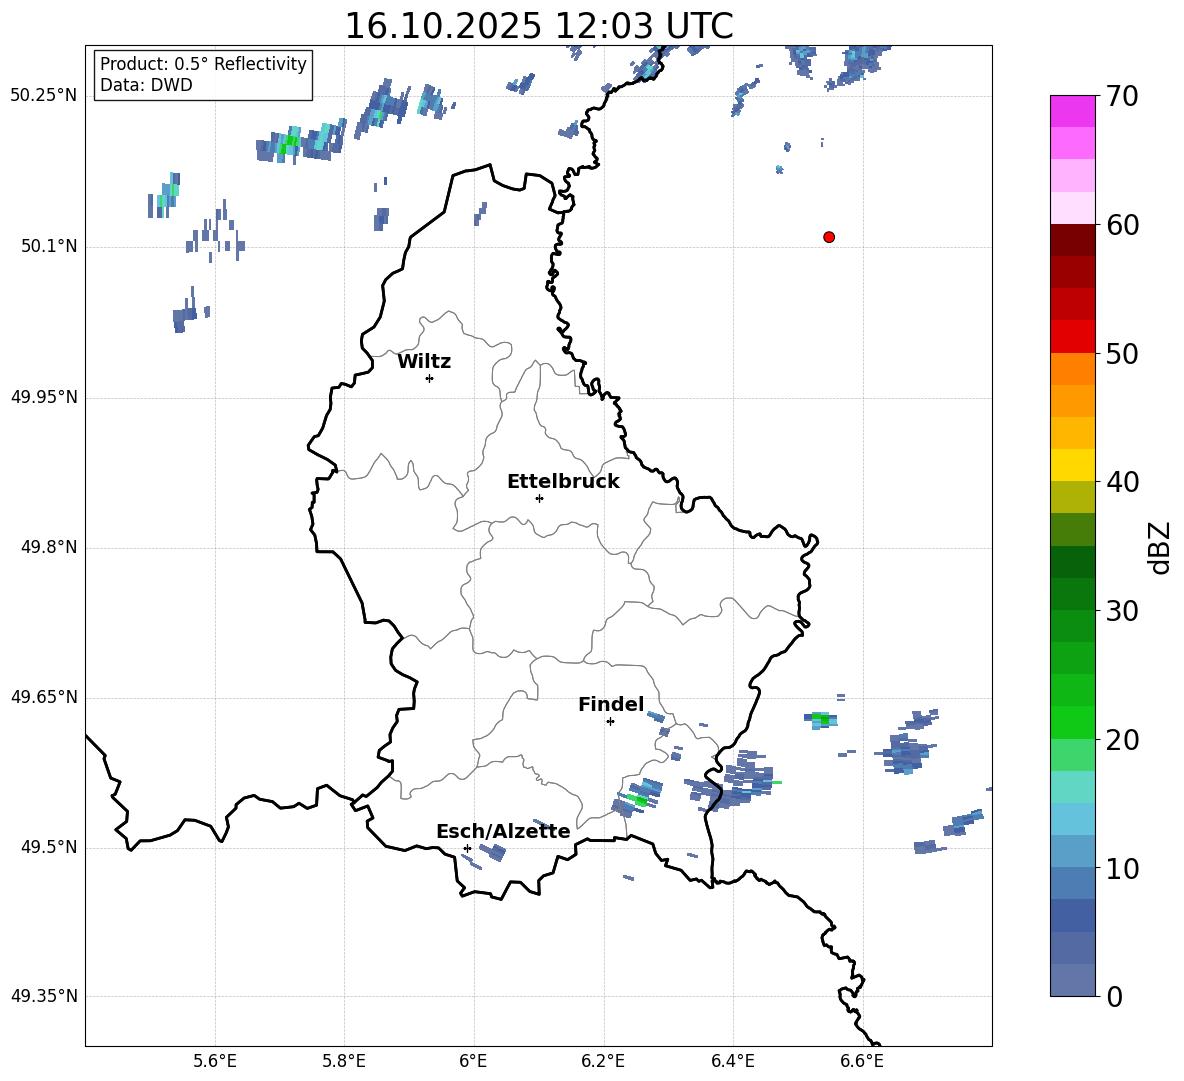Pick the bright red colorbar segment above 50
Viewport: 1184px width, 1081px height.
[x=1072, y=337]
